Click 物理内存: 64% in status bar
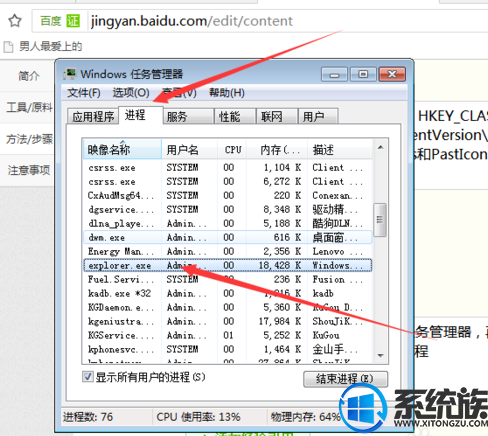488x436 pixels. (305, 417)
